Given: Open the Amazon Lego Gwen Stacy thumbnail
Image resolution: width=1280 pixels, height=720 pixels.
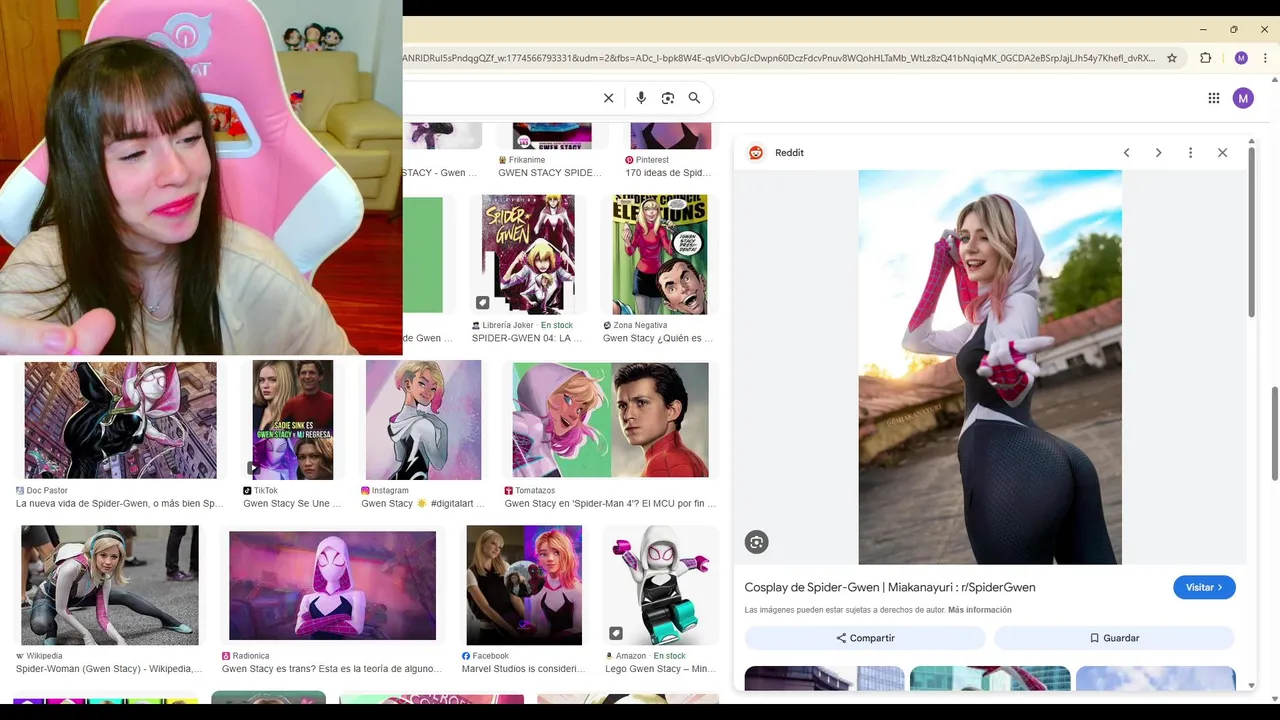Looking at the screenshot, I should pyautogui.click(x=660, y=585).
